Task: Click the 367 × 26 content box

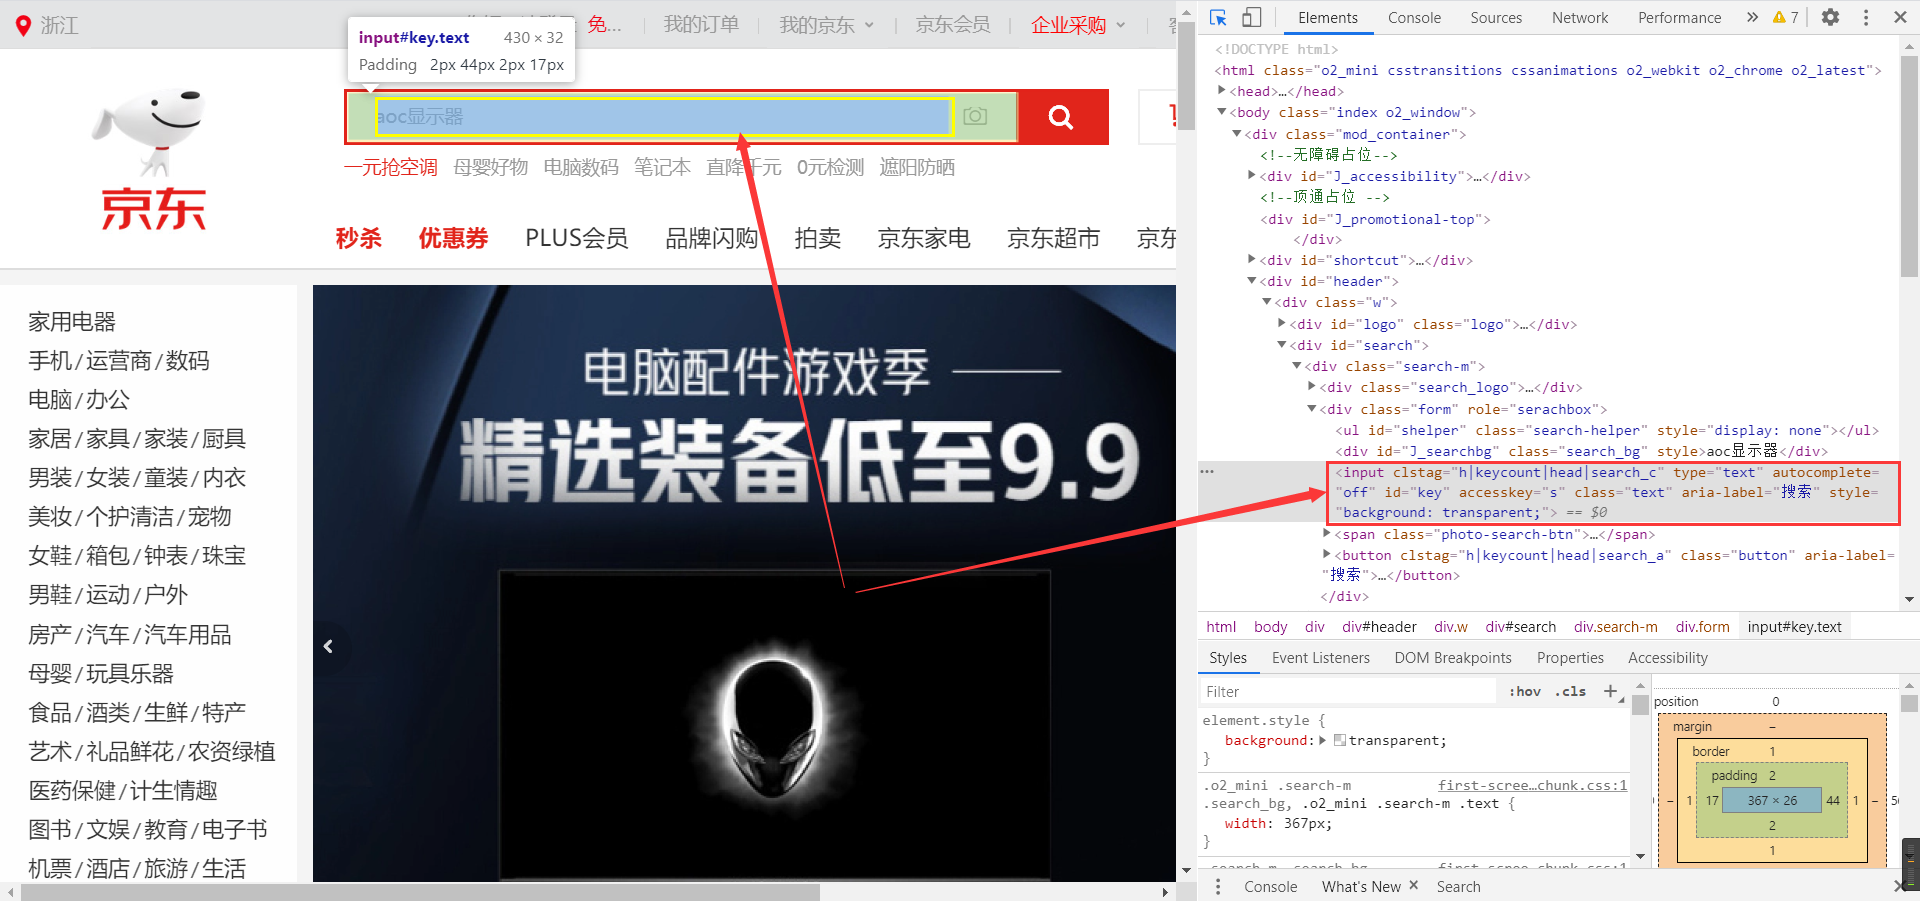Action: pyautogui.click(x=1771, y=800)
